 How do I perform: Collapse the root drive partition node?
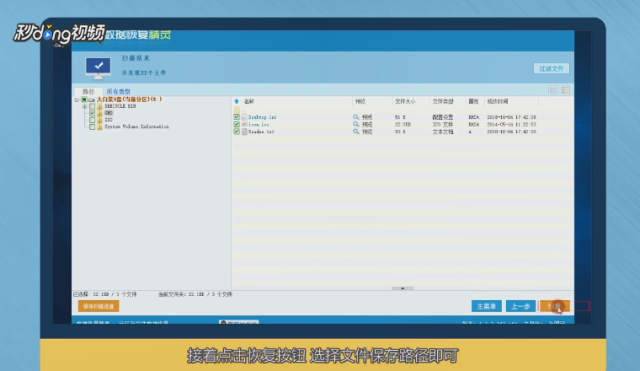[77, 100]
